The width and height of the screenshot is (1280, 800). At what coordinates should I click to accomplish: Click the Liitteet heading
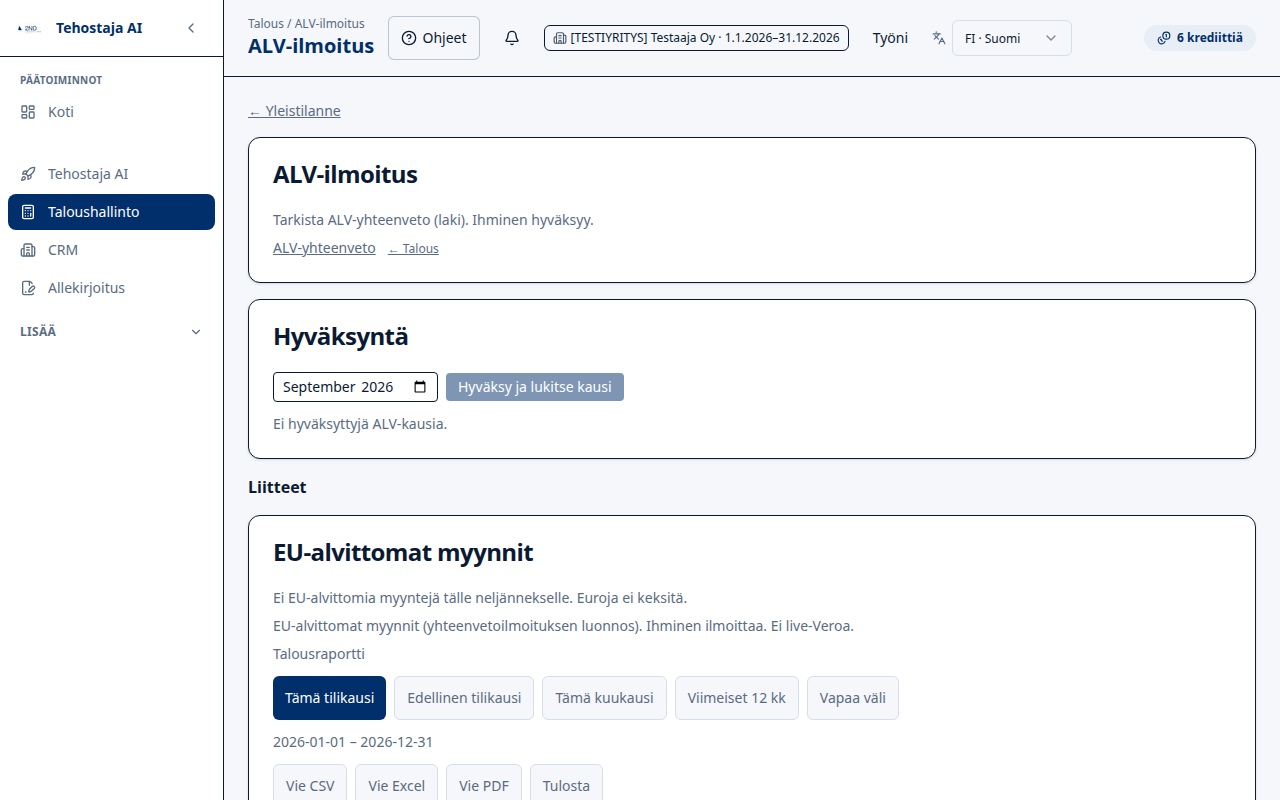tap(277, 488)
